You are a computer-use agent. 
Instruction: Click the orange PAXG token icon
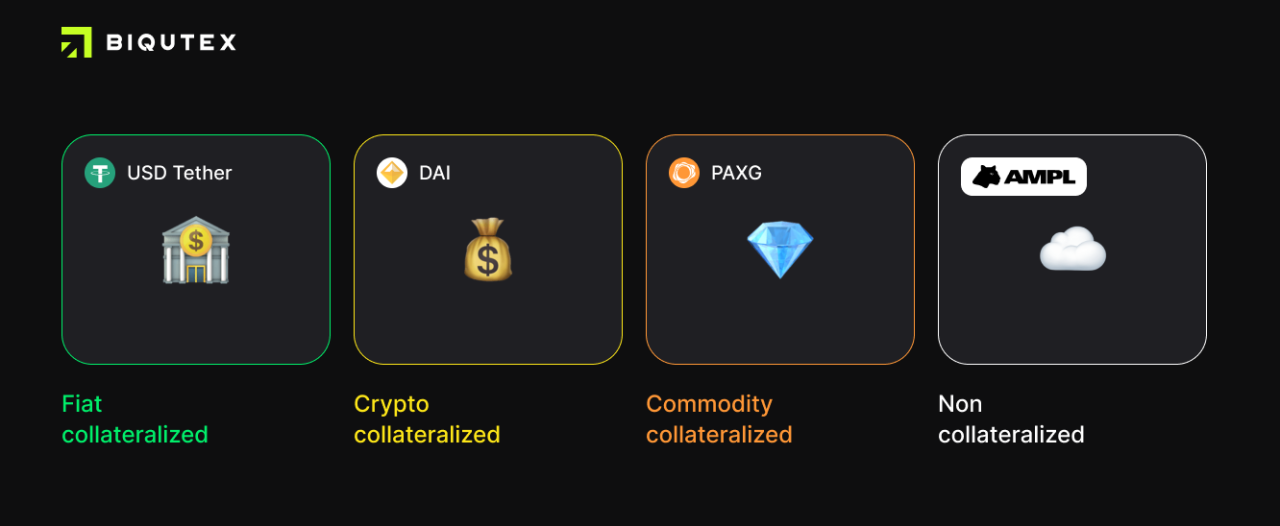(x=684, y=173)
